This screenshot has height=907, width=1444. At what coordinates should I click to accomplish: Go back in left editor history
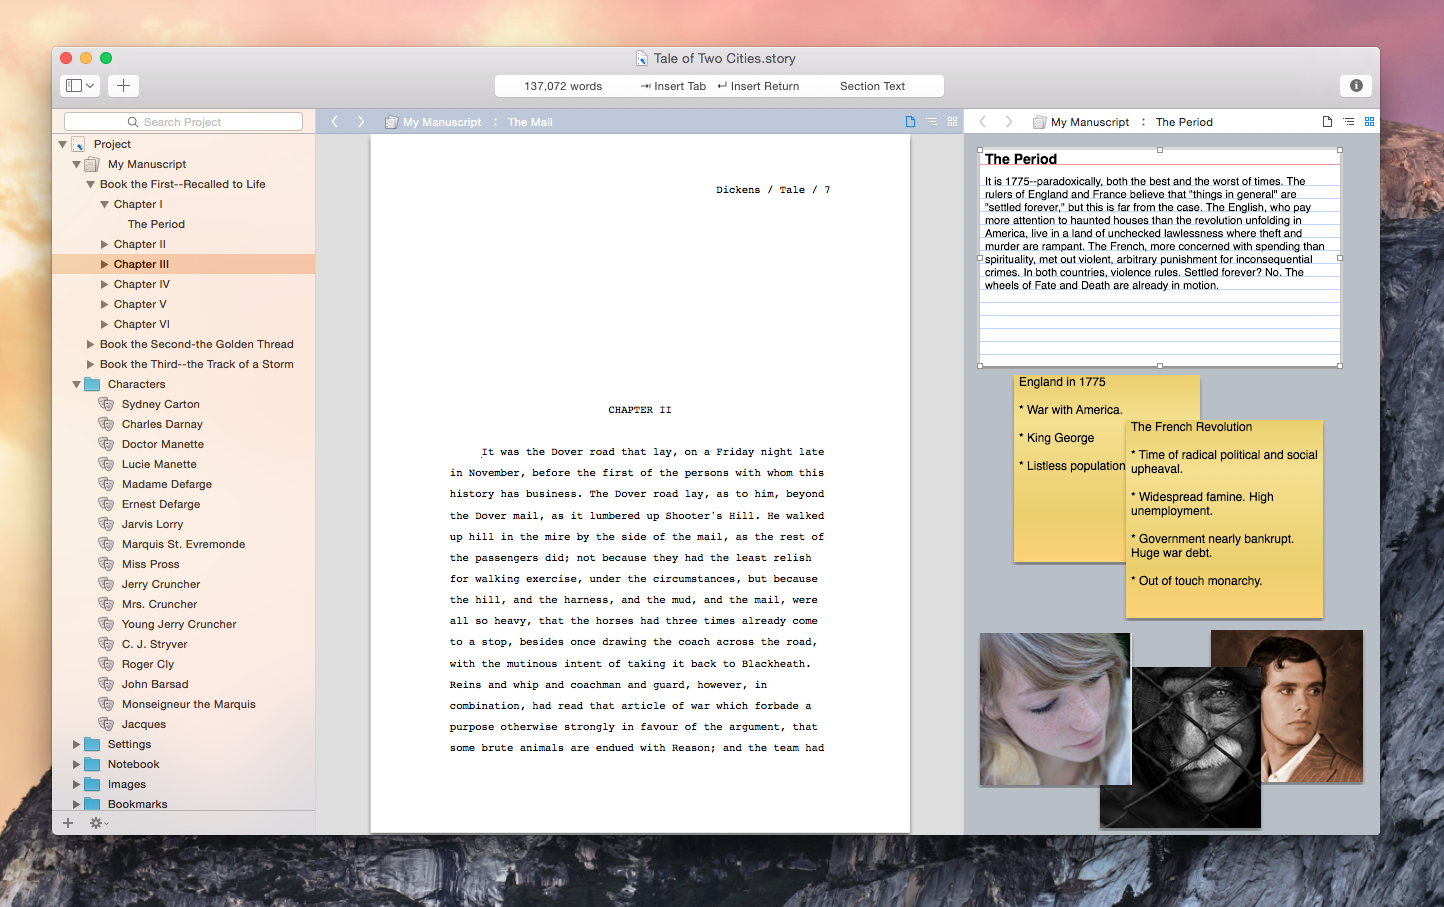coord(335,122)
